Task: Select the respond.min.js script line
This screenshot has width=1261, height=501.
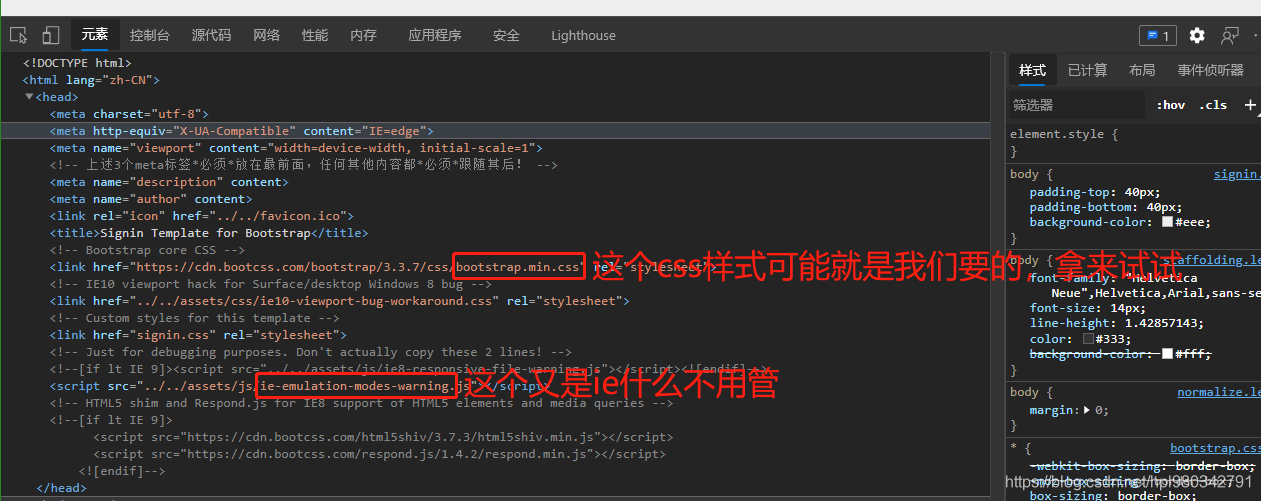Action: click(x=379, y=454)
